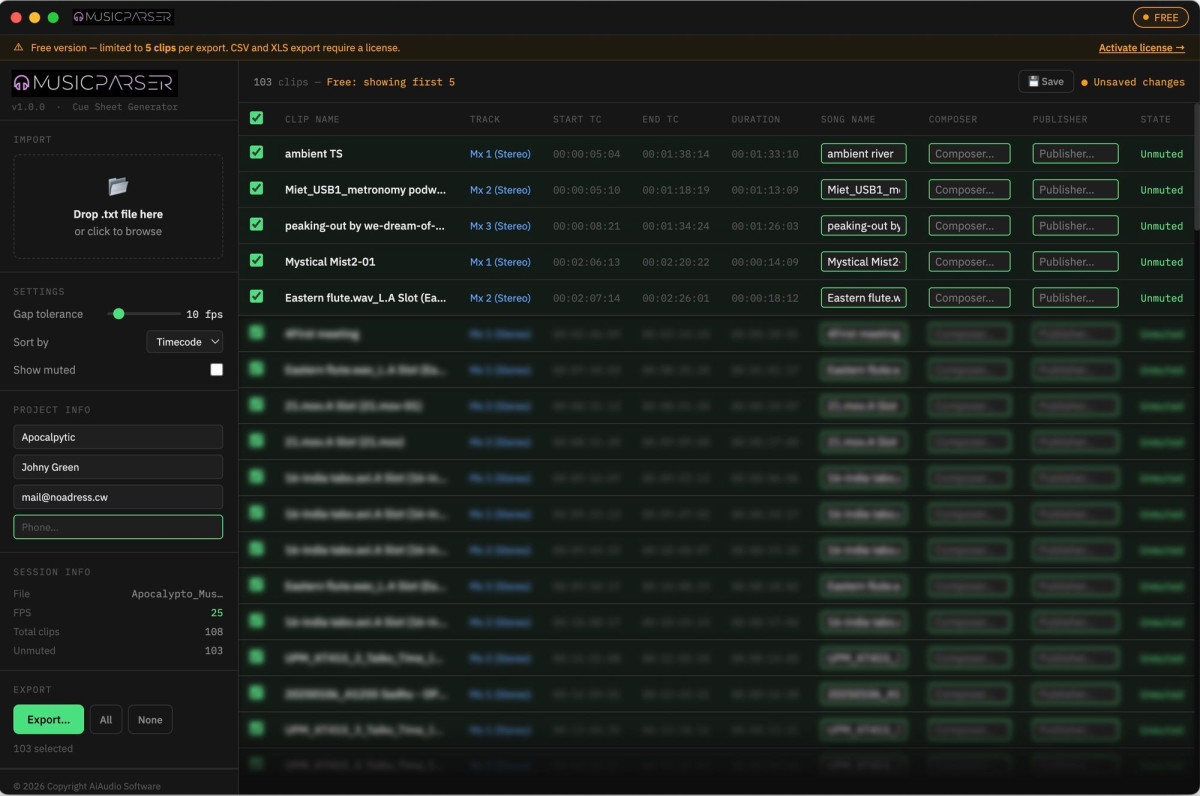Click the Save button with disk icon
This screenshot has height=796, width=1200.
click(x=1045, y=82)
